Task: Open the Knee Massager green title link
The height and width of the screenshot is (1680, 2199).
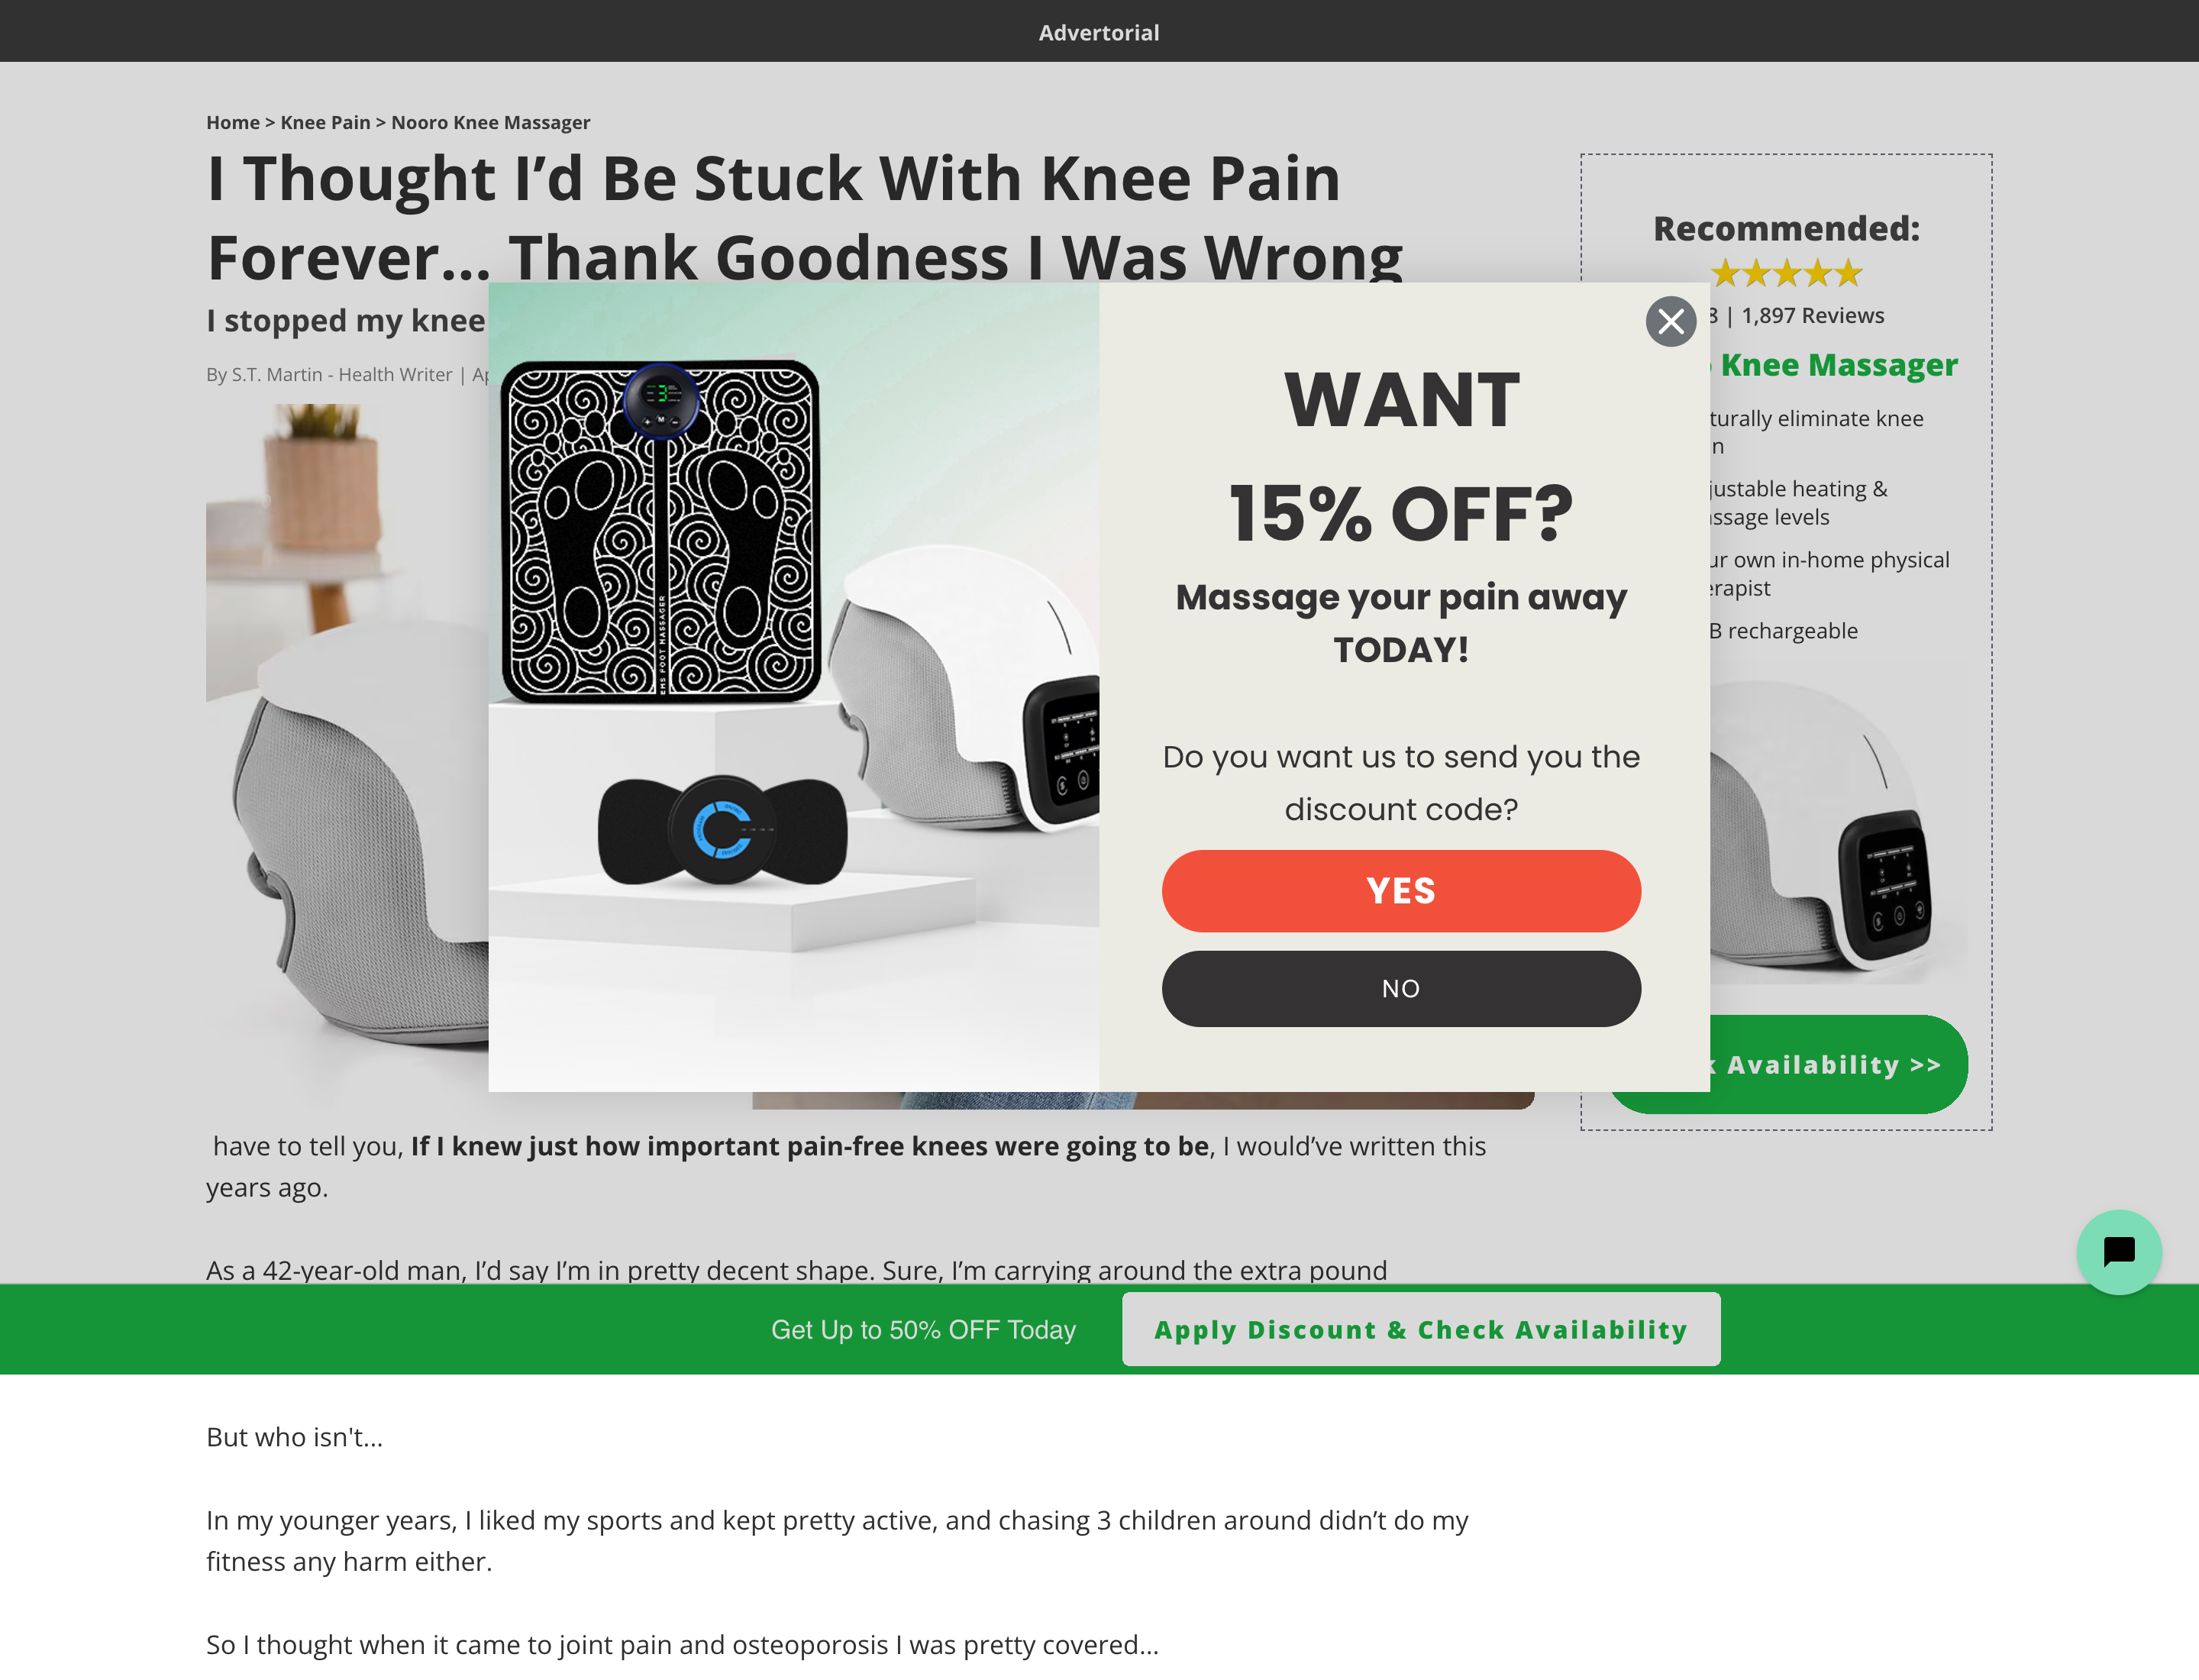Action: [x=1838, y=364]
